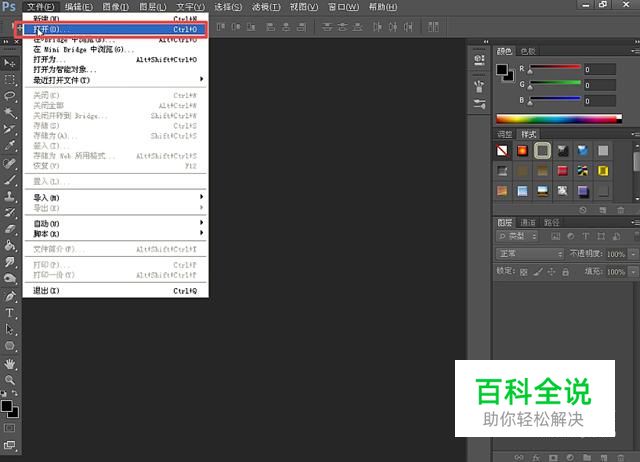Toggle Quick Mask mode in toolbox

pos(10,427)
